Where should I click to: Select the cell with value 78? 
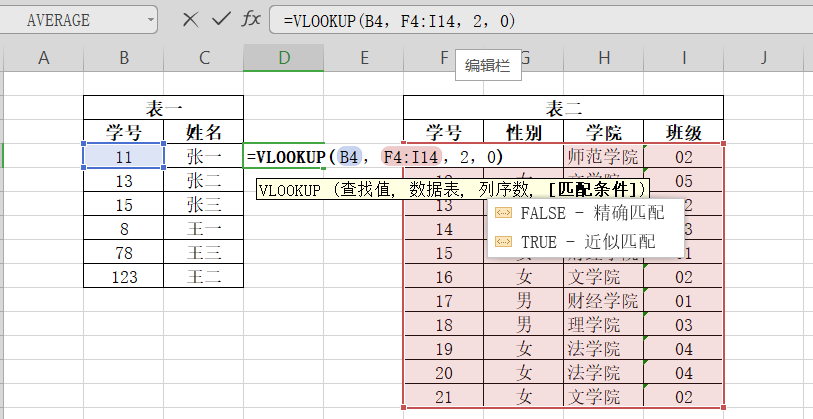(124, 252)
